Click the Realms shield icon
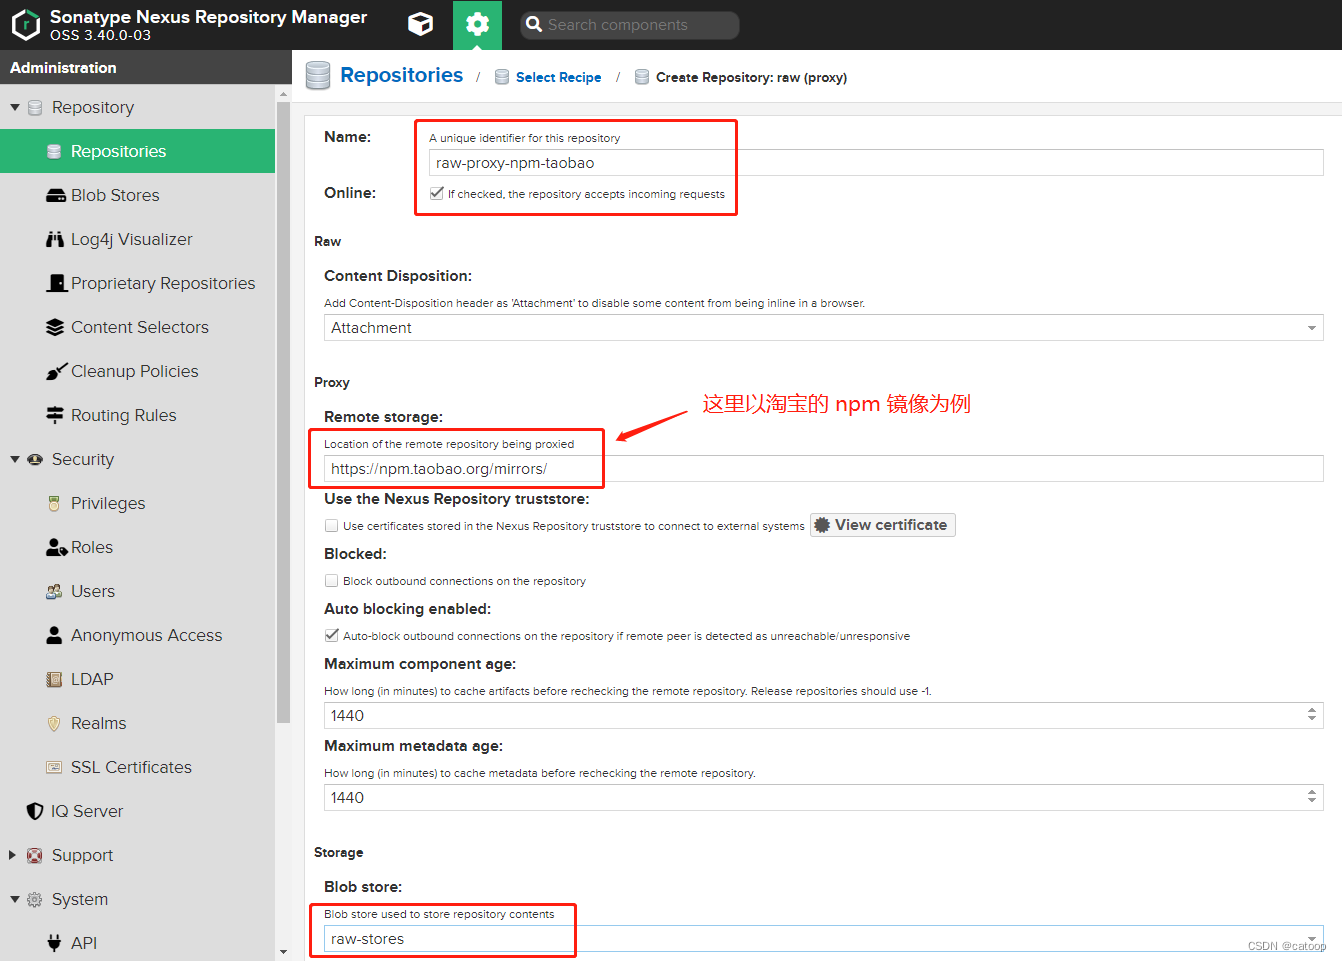The height and width of the screenshot is (961, 1342). (54, 723)
